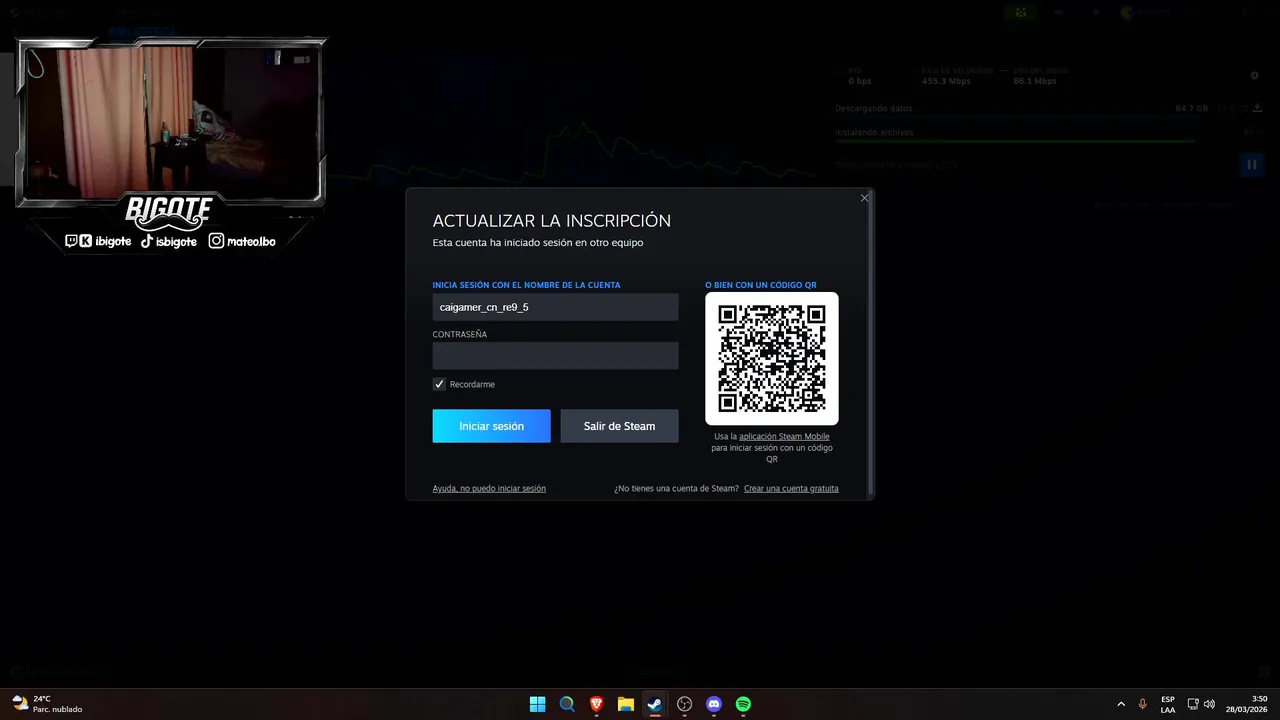This screenshot has width=1280, height=720.
Task: Click the QR code image
Action: point(772,359)
